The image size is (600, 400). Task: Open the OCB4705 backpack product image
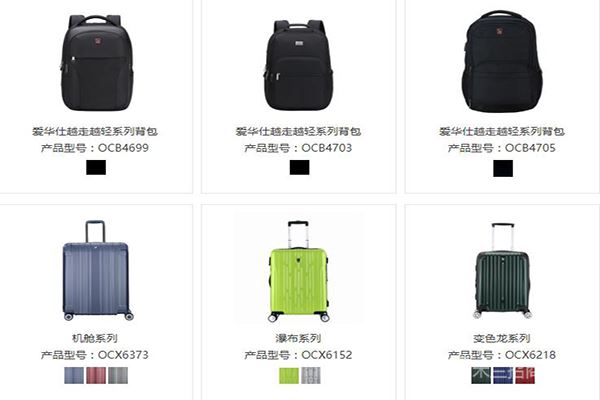tap(502, 62)
